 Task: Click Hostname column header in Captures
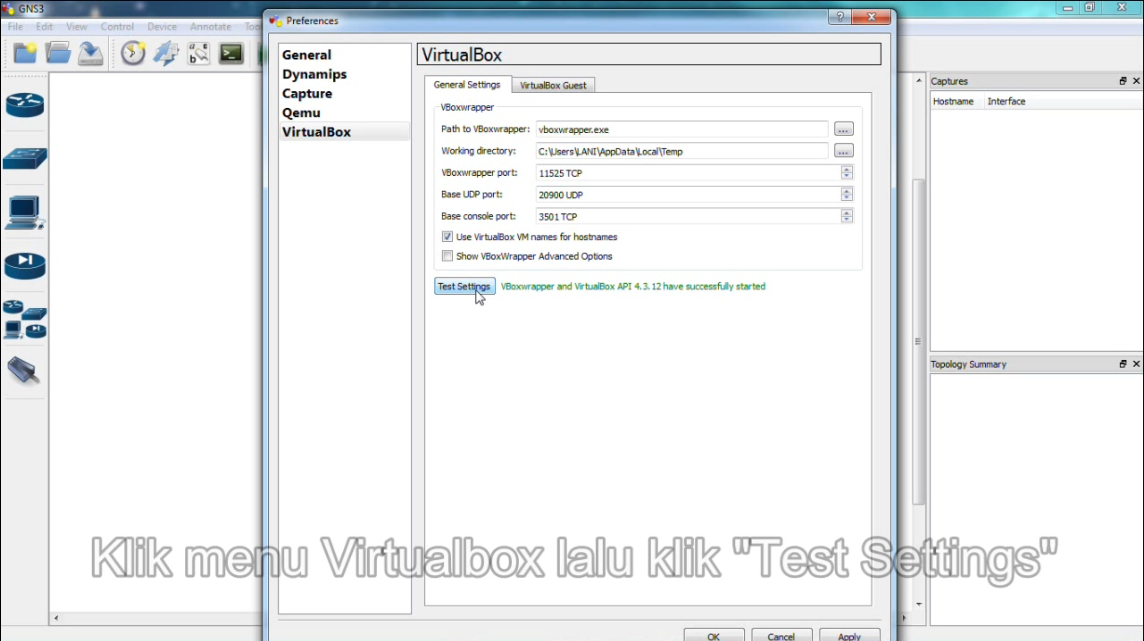point(953,101)
